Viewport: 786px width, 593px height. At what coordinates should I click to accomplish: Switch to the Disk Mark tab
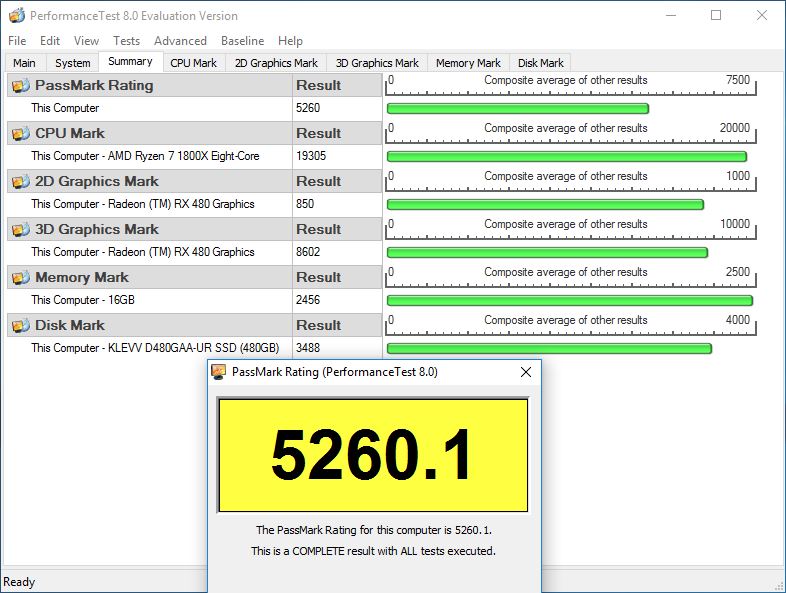(x=540, y=63)
